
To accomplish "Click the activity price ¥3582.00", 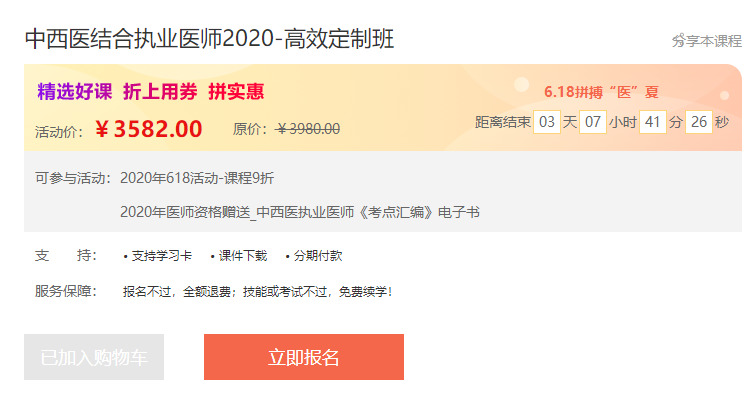I will click(148, 129).
